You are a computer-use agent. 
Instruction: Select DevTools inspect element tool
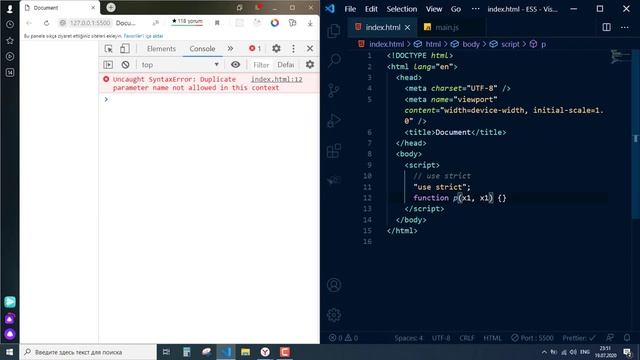point(109,49)
